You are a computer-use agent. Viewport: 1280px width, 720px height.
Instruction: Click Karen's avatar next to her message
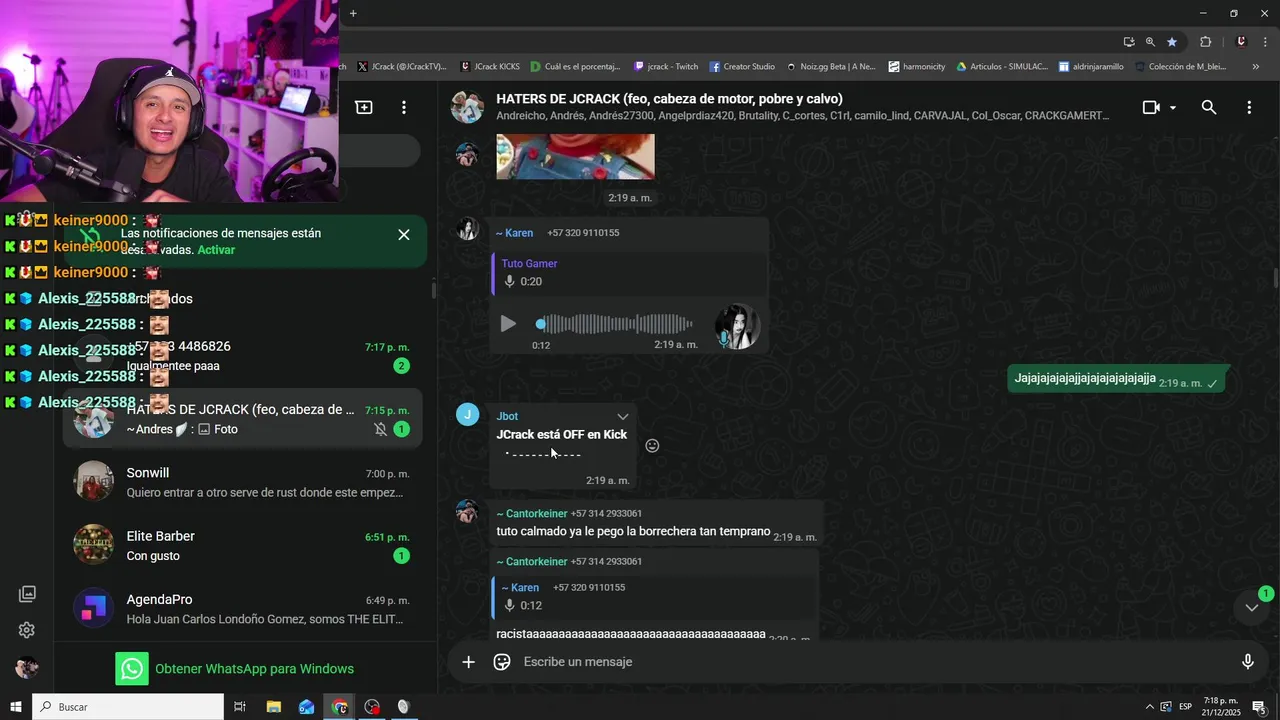coord(467,230)
